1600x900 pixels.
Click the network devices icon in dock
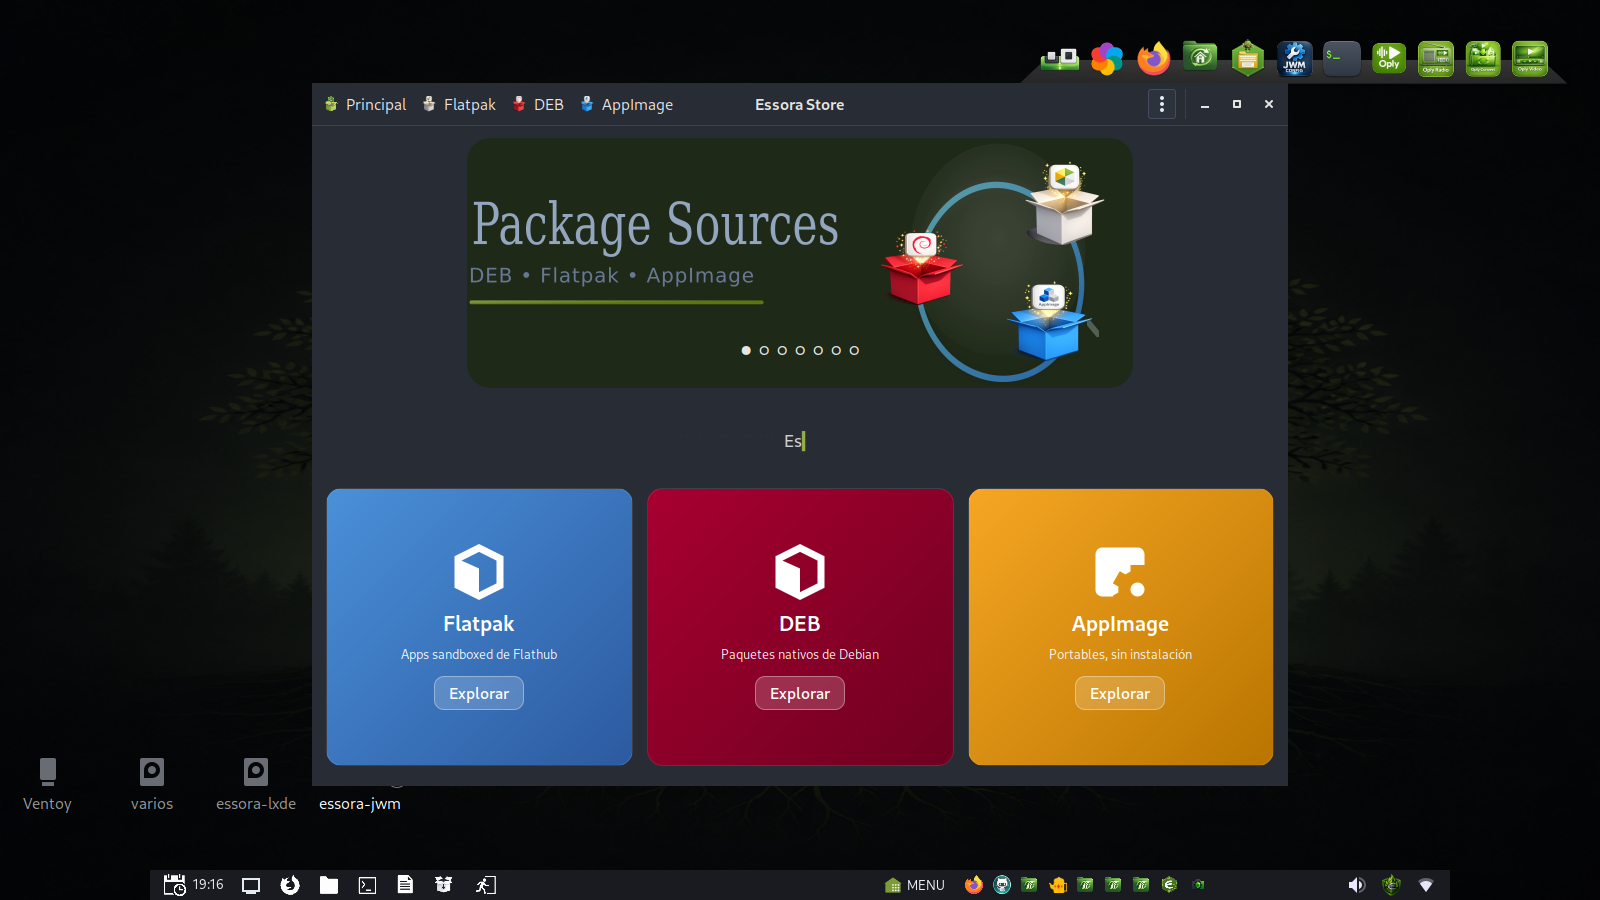point(1060,59)
